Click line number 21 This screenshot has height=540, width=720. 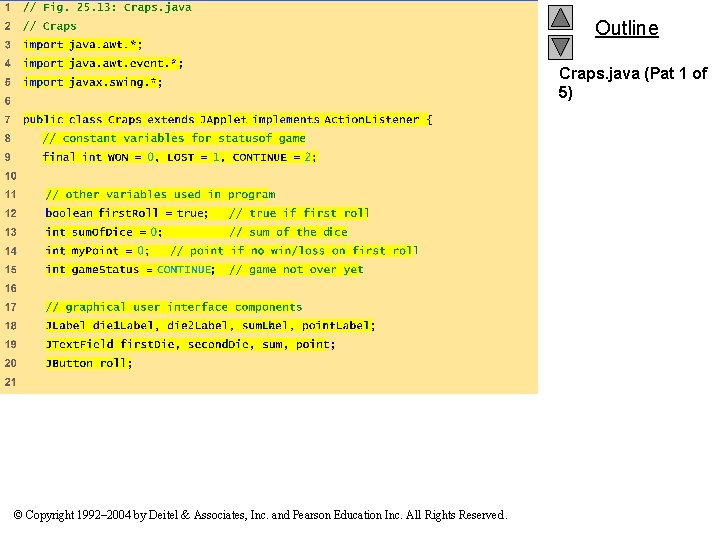pyautogui.click(x=10, y=382)
